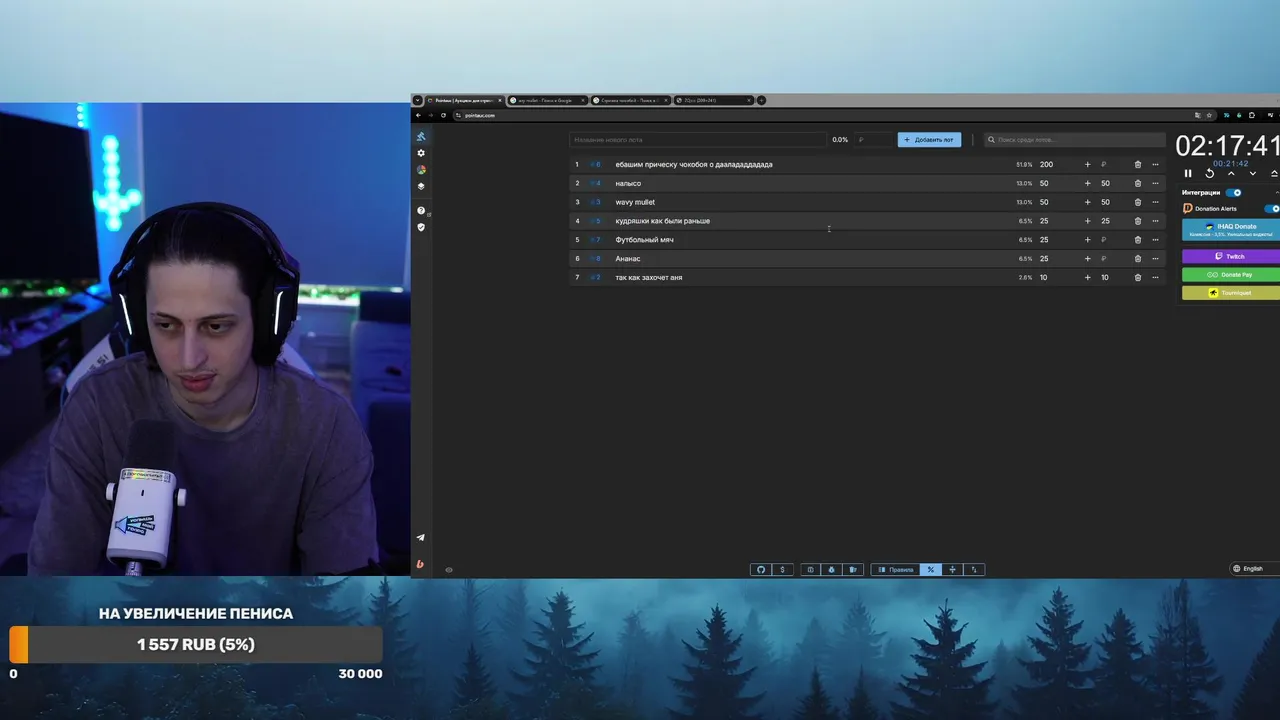Click the new lot ruble amount field

click(874, 140)
